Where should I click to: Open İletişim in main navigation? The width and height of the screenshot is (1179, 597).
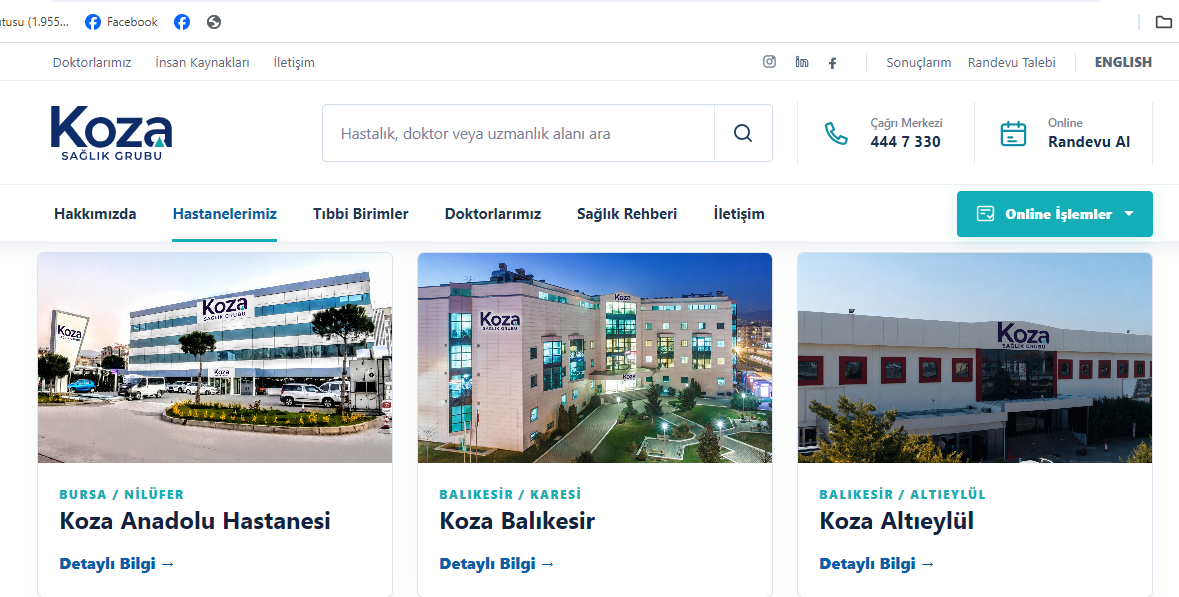[x=738, y=214]
